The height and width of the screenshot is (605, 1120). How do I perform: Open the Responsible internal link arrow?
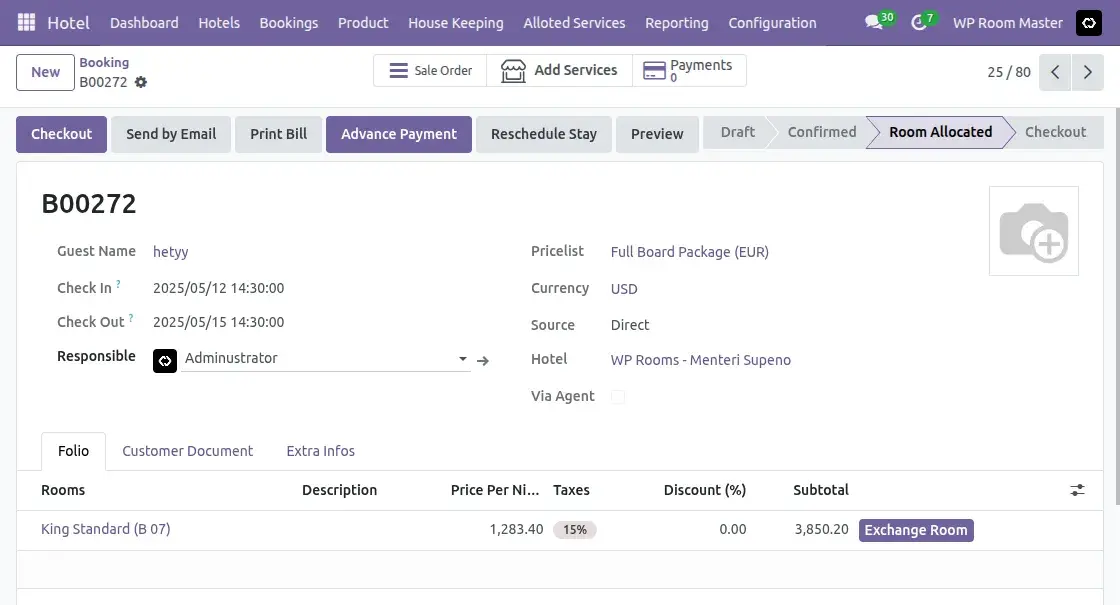[x=483, y=360]
